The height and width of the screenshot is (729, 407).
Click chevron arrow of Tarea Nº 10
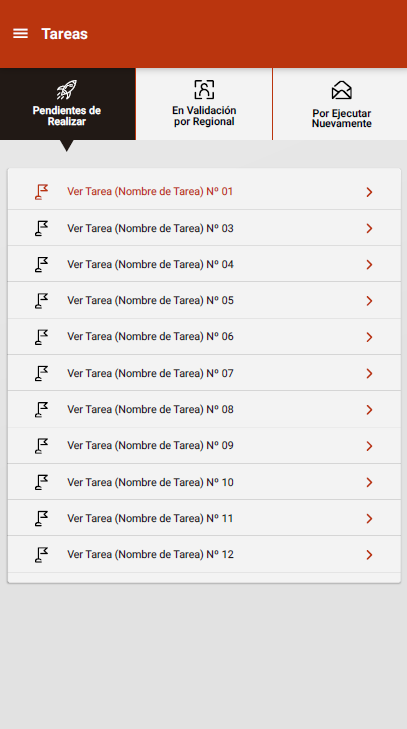tap(369, 483)
